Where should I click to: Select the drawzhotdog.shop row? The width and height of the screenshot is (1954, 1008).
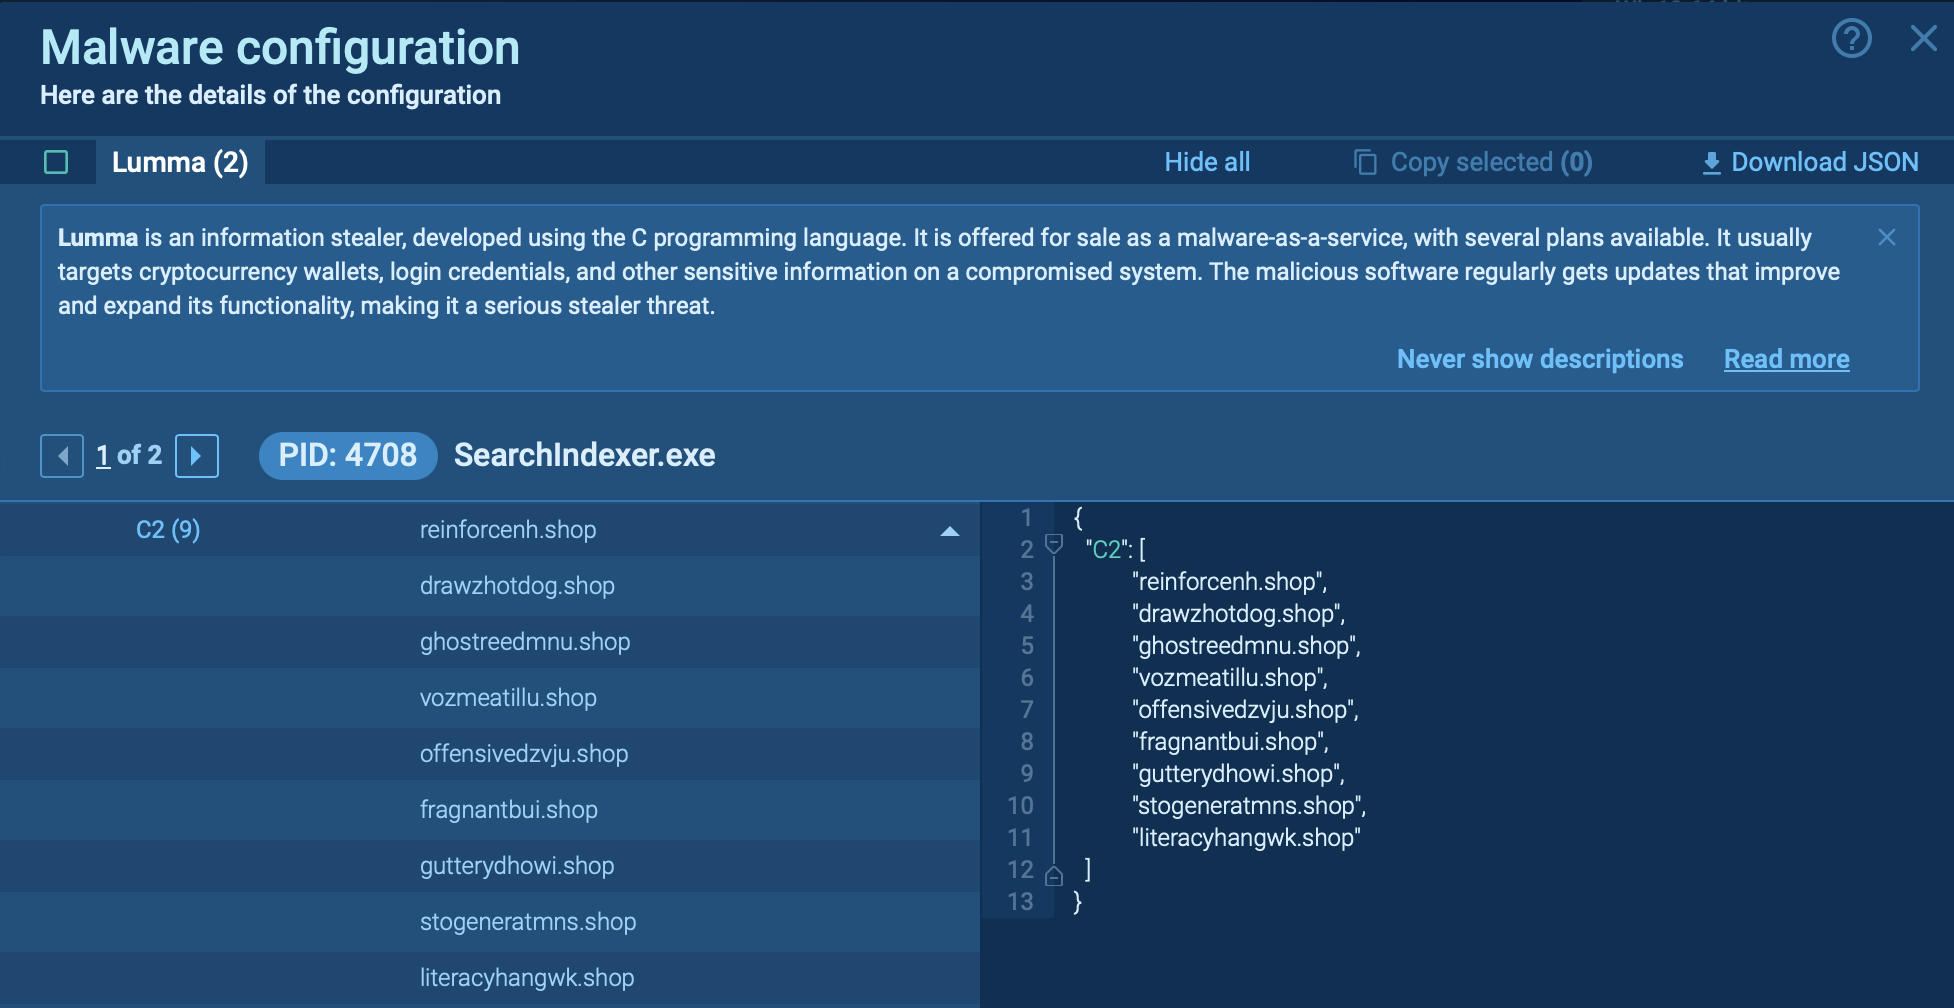point(517,586)
